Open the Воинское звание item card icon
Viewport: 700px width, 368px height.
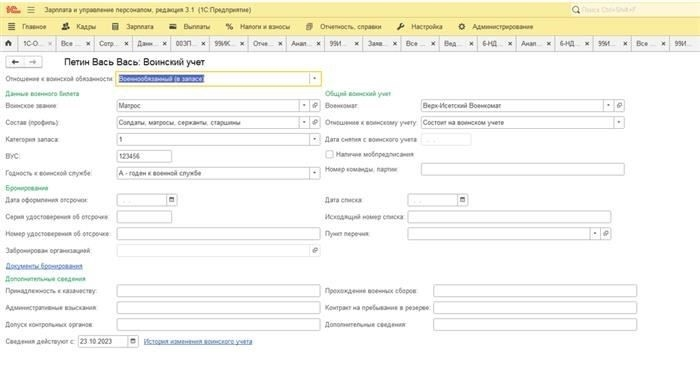coord(315,105)
